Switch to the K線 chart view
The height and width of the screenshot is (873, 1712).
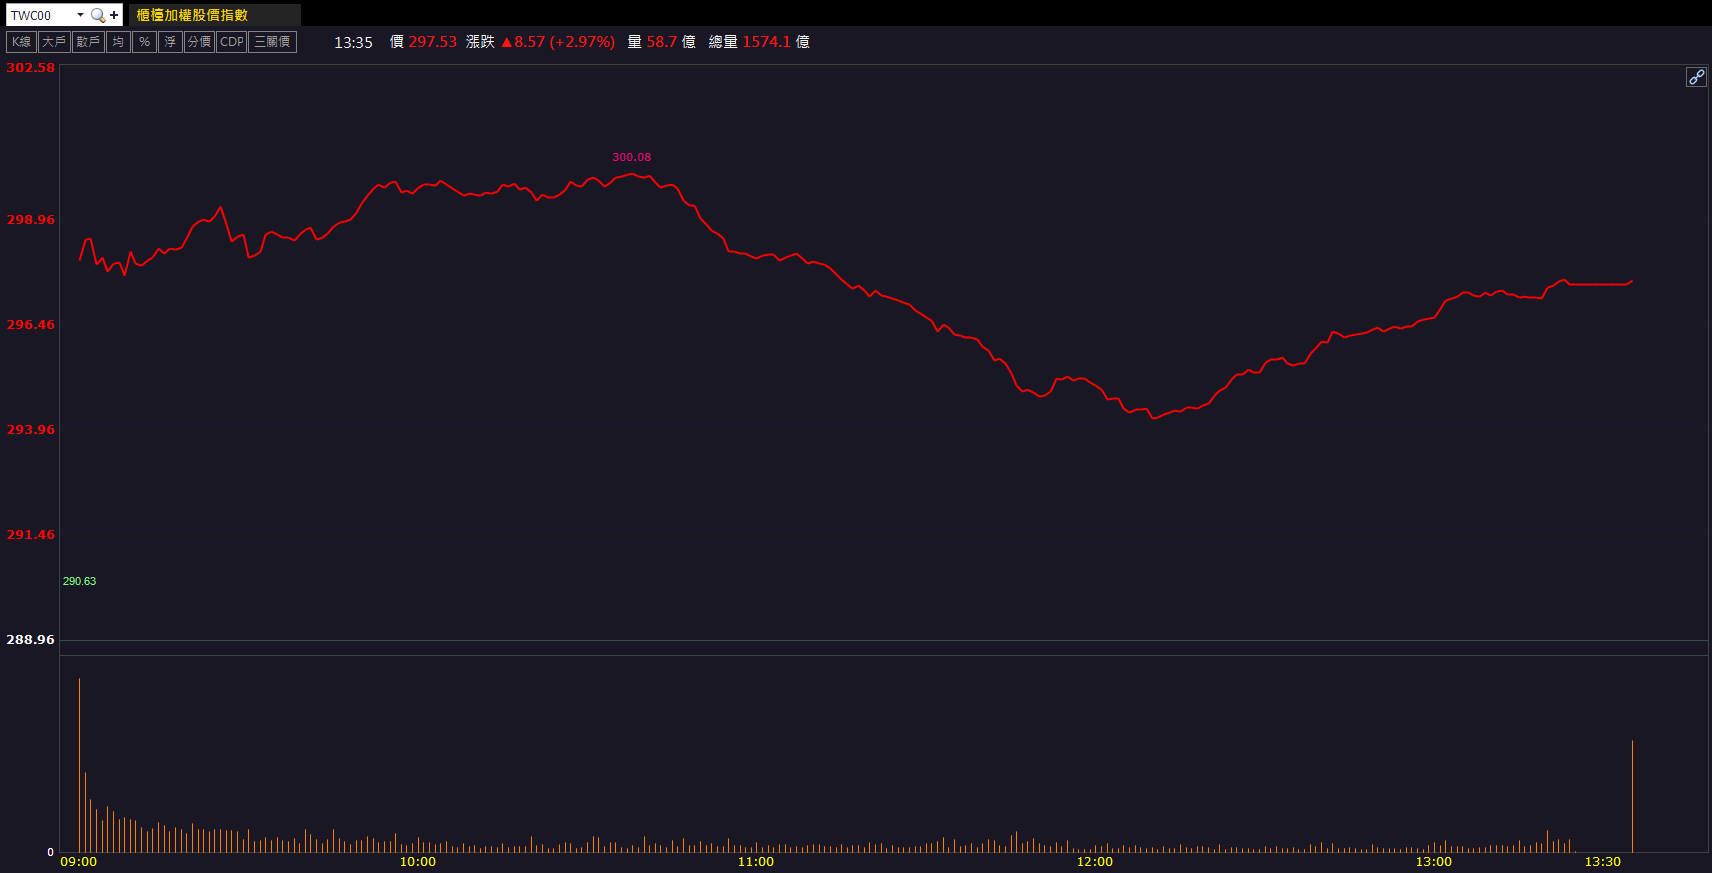pos(21,42)
